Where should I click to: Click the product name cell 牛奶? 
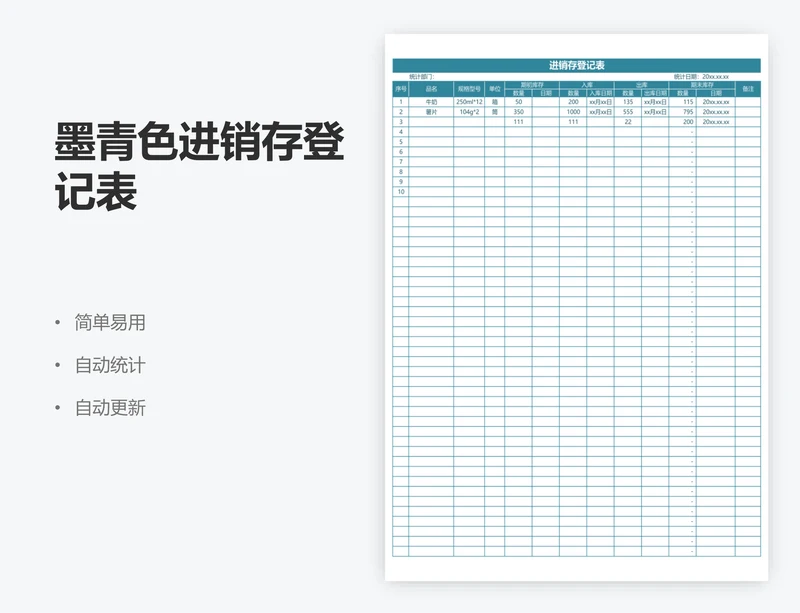tap(431, 102)
